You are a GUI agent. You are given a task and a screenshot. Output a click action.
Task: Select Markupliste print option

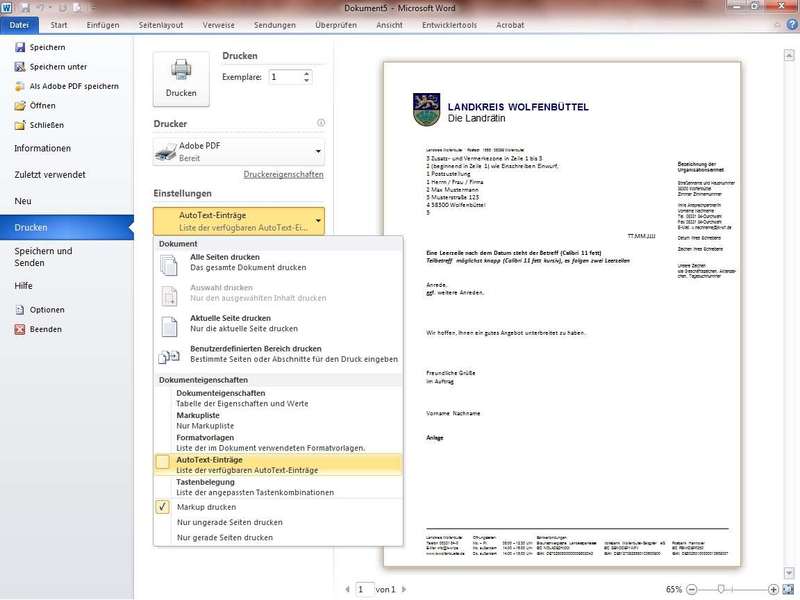pyautogui.click(x=278, y=420)
